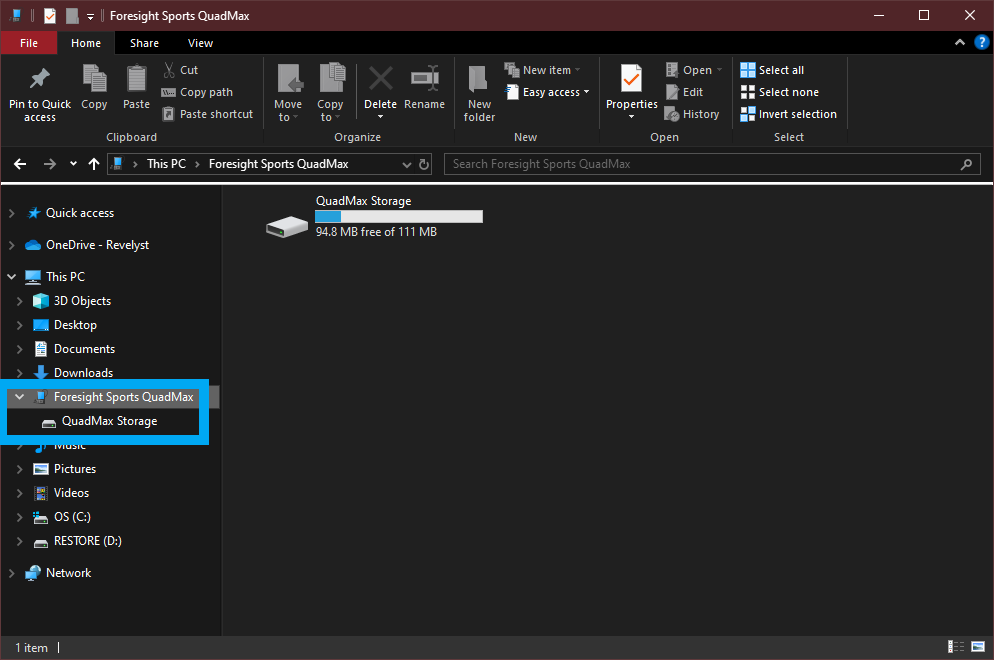Select Paste shortcut command
Viewport: 994px width, 660px height.
(x=207, y=114)
